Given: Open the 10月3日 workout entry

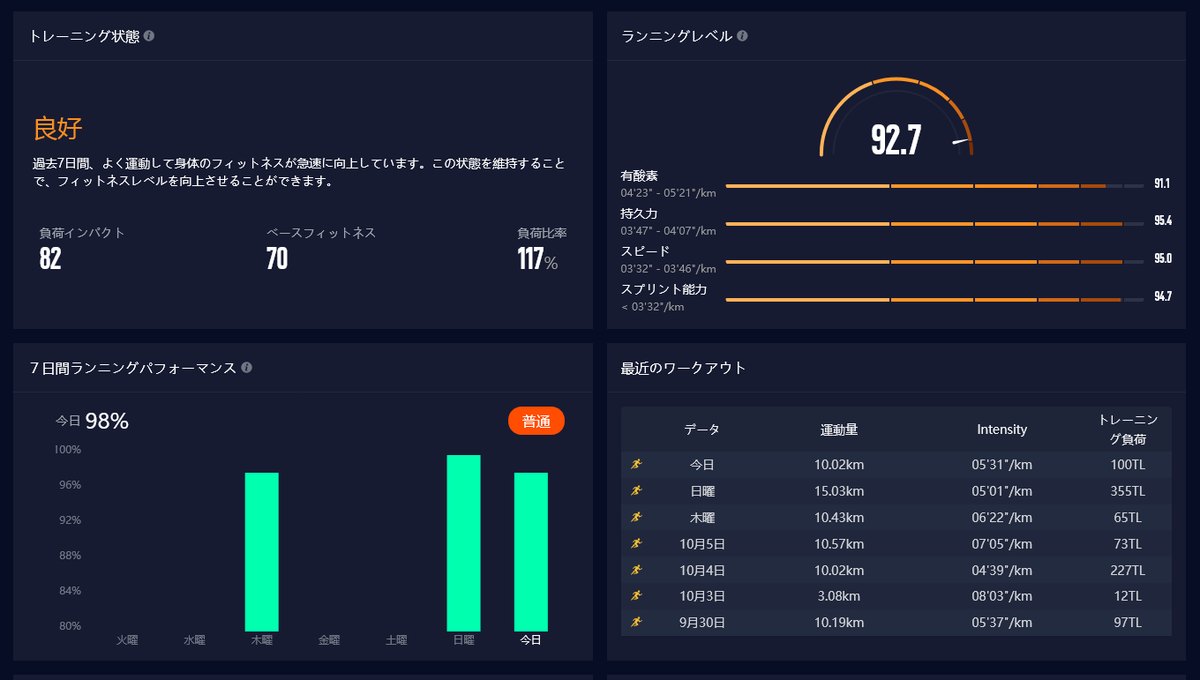Looking at the screenshot, I should pyautogui.click(x=896, y=596).
